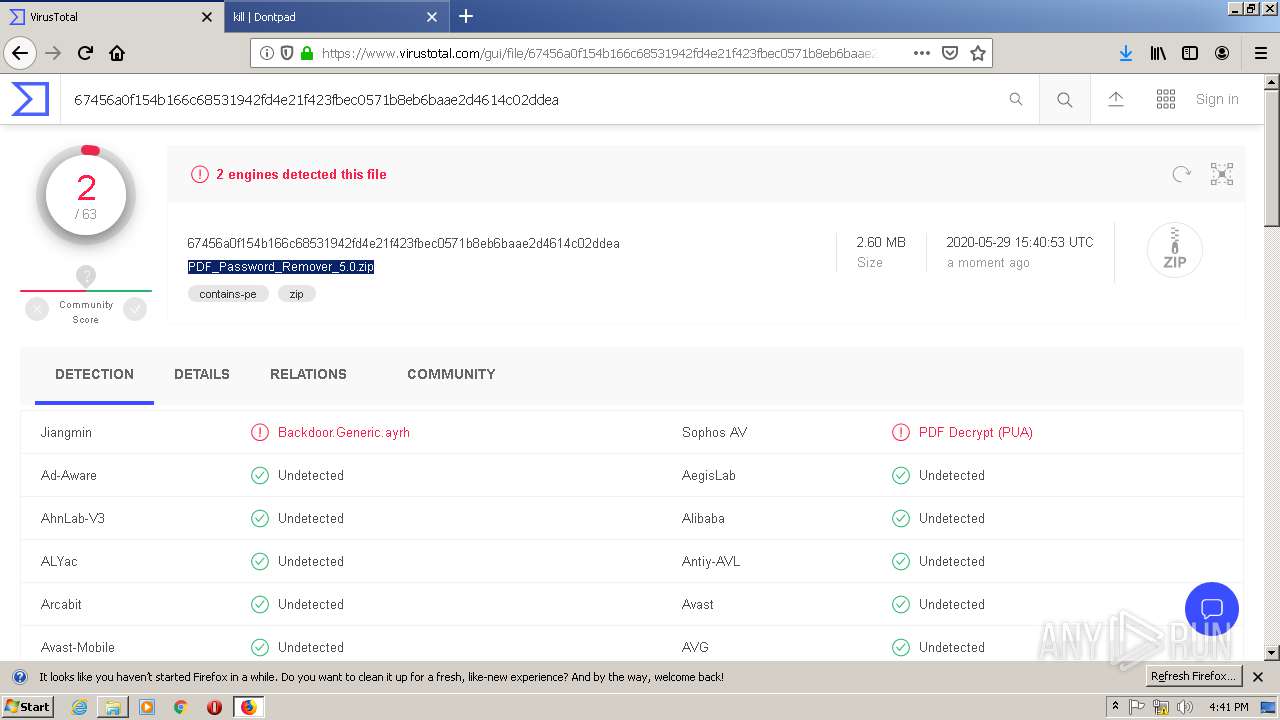The width and height of the screenshot is (1280, 720).
Task: Click the ZIP file type icon
Action: (x=1174, y=250)
